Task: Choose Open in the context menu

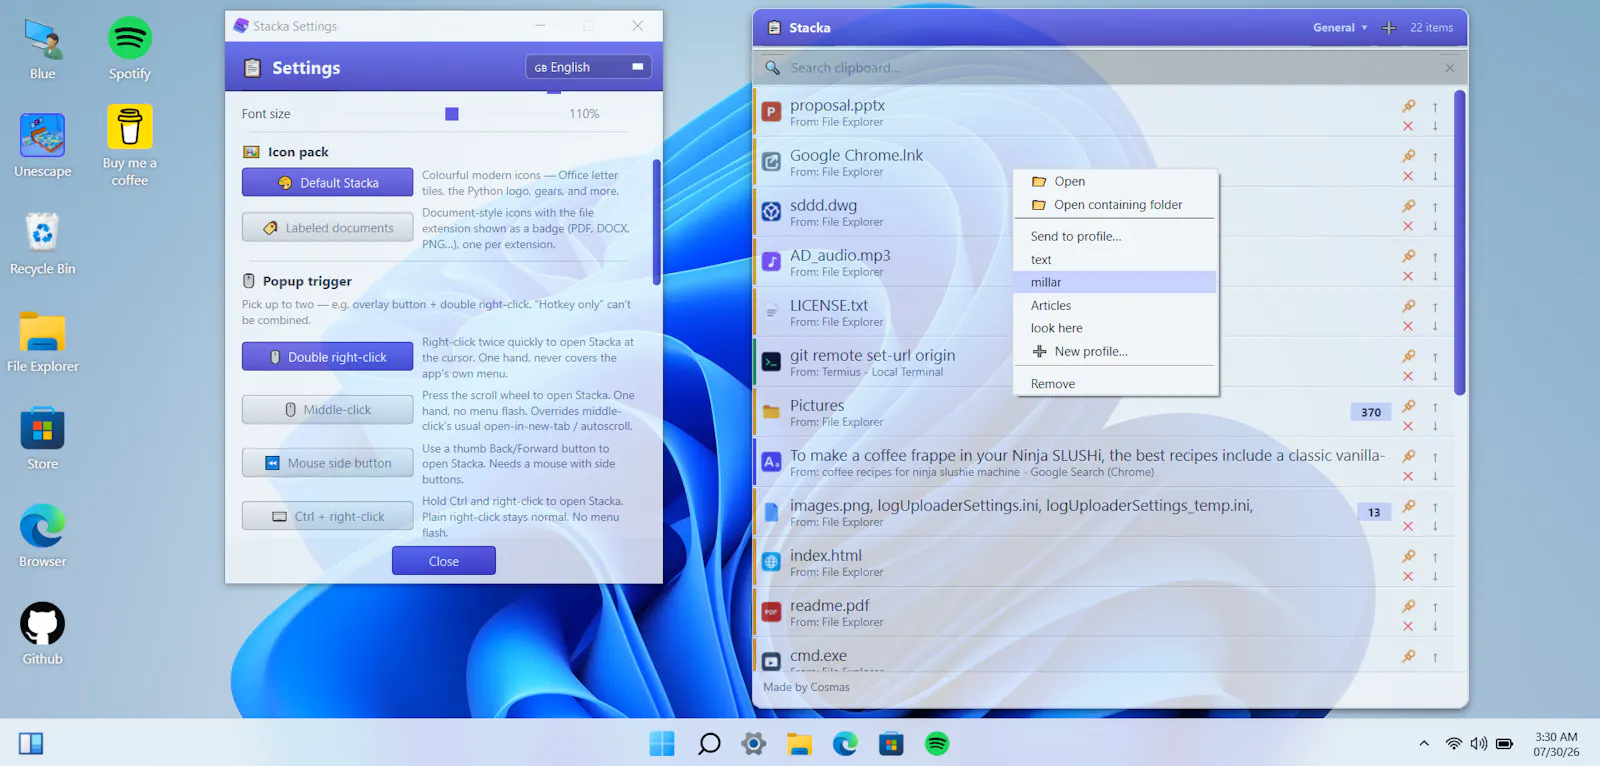Action: pos(1115,181)
